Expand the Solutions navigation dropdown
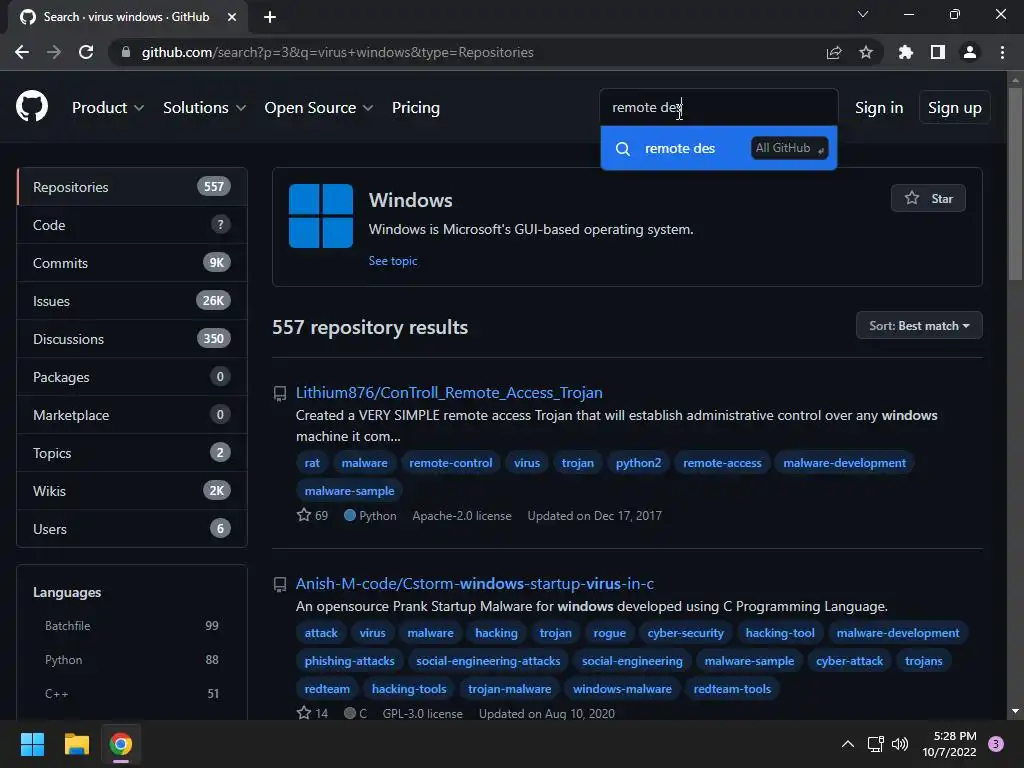The width and height of the screenshot is (1024, 768). (x=204, y=108)
